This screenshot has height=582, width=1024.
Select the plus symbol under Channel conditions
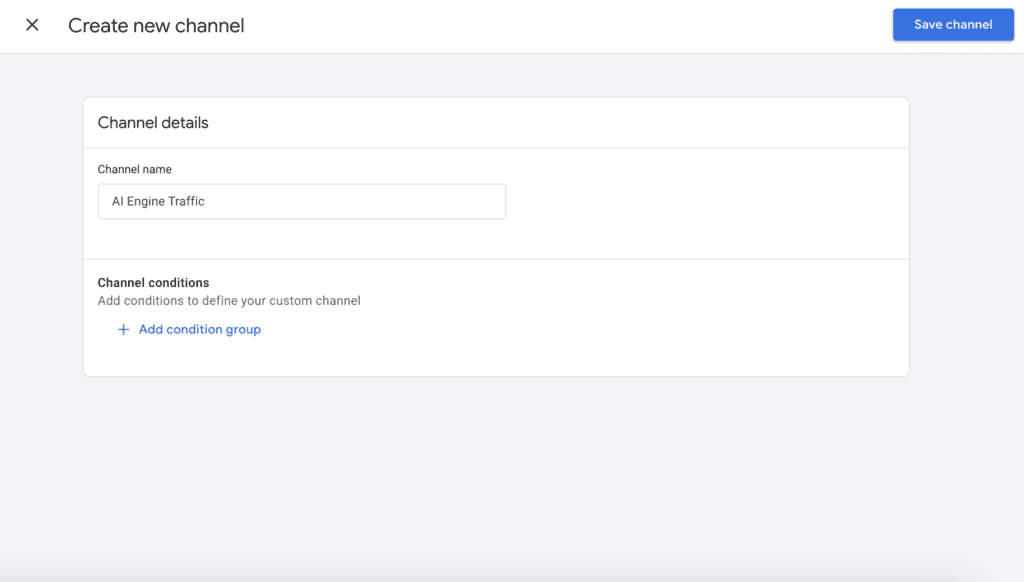pos(122,329)
